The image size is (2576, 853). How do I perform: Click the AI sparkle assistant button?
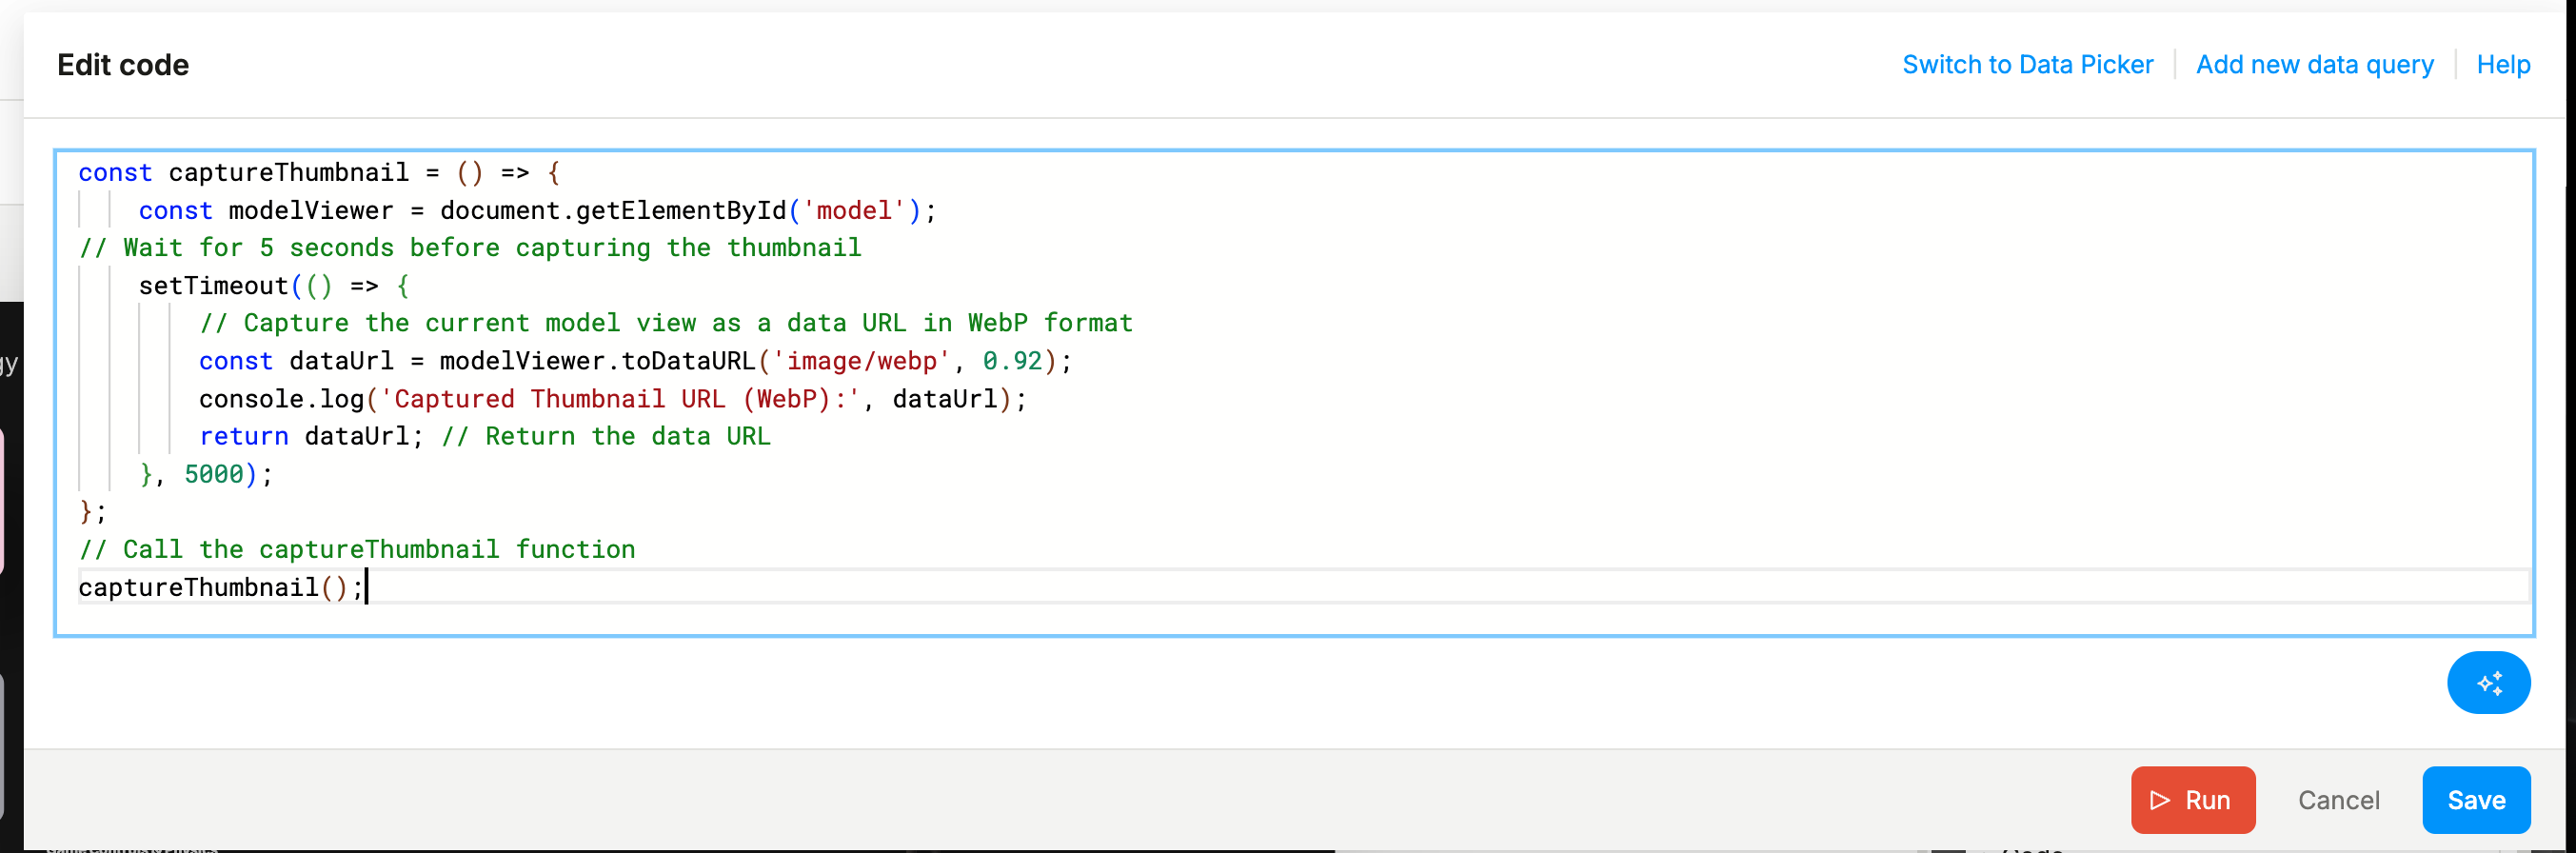2487,683
